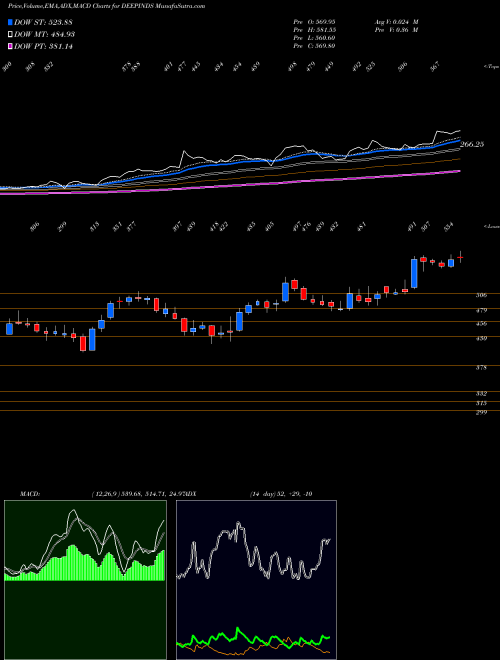Click the chart title for DEEPINDS

106,7
